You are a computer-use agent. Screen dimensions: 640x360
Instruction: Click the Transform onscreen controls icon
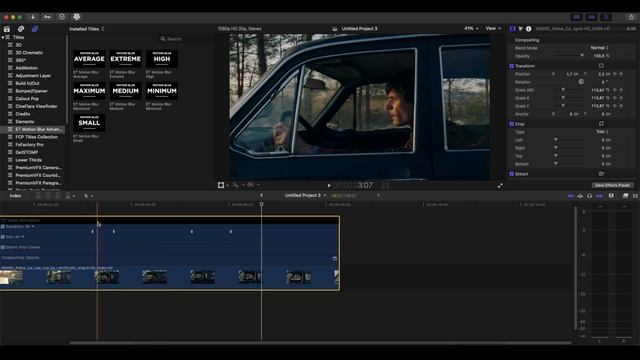(601, 66)
